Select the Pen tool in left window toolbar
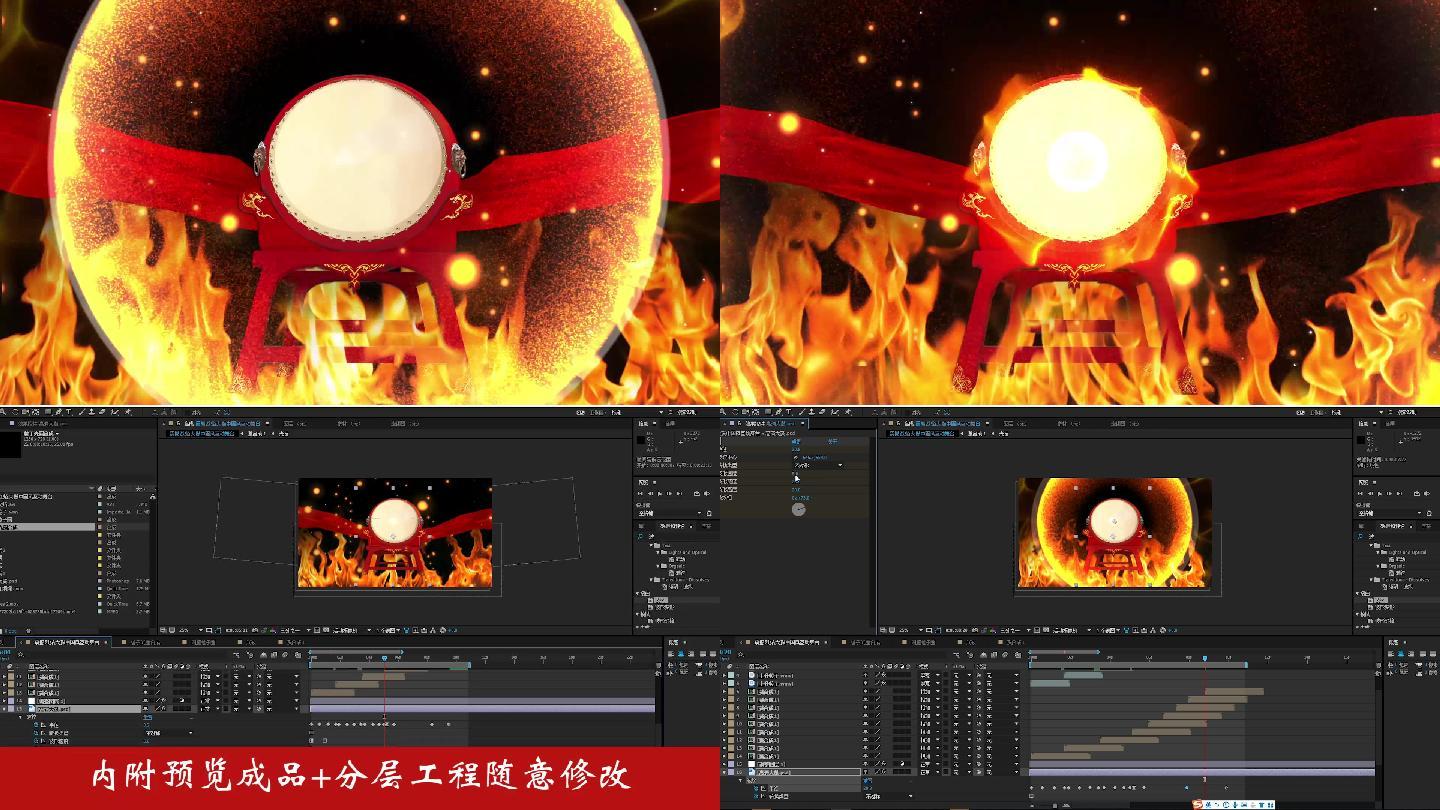 click(58, 412)
